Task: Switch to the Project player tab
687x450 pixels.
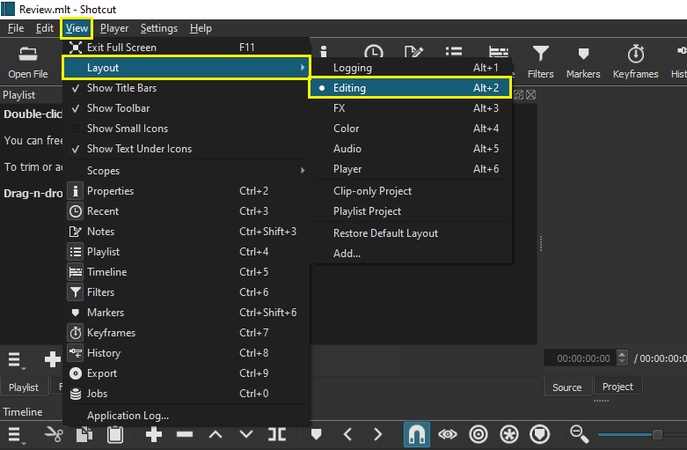Action: [x=618, y=386]
